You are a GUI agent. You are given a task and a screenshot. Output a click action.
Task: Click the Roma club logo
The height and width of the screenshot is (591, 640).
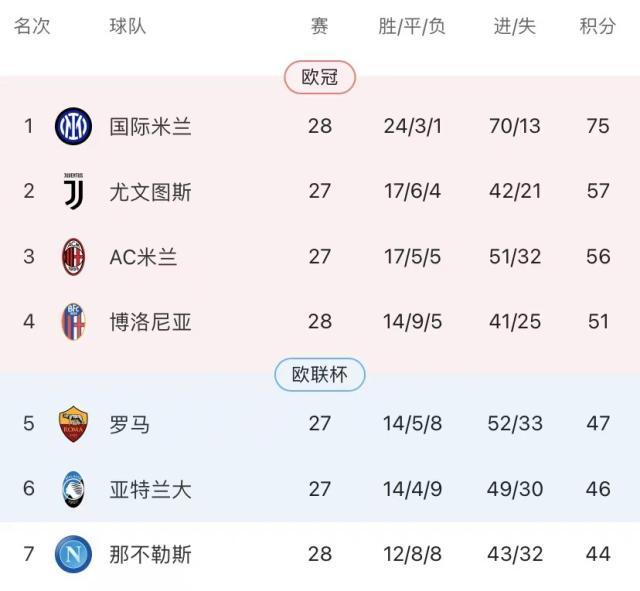[73, 423]
